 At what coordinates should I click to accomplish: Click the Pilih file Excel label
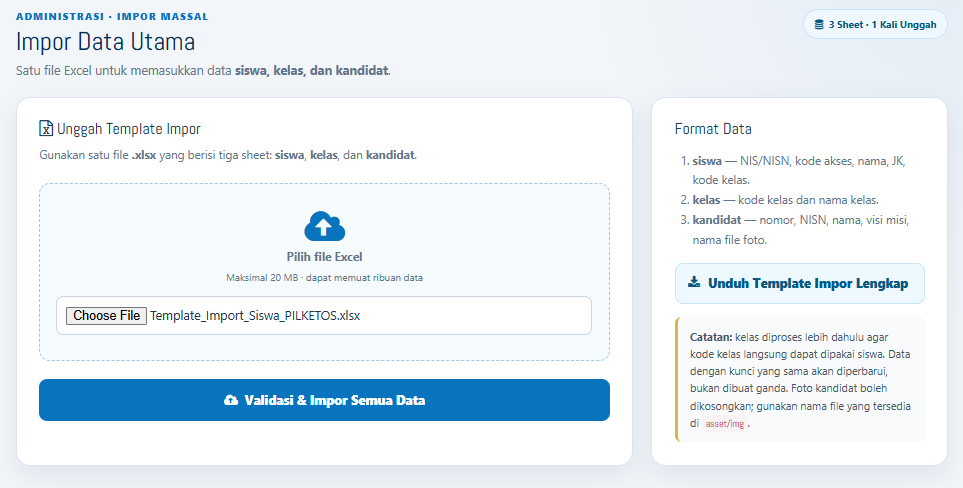point(324,257)
